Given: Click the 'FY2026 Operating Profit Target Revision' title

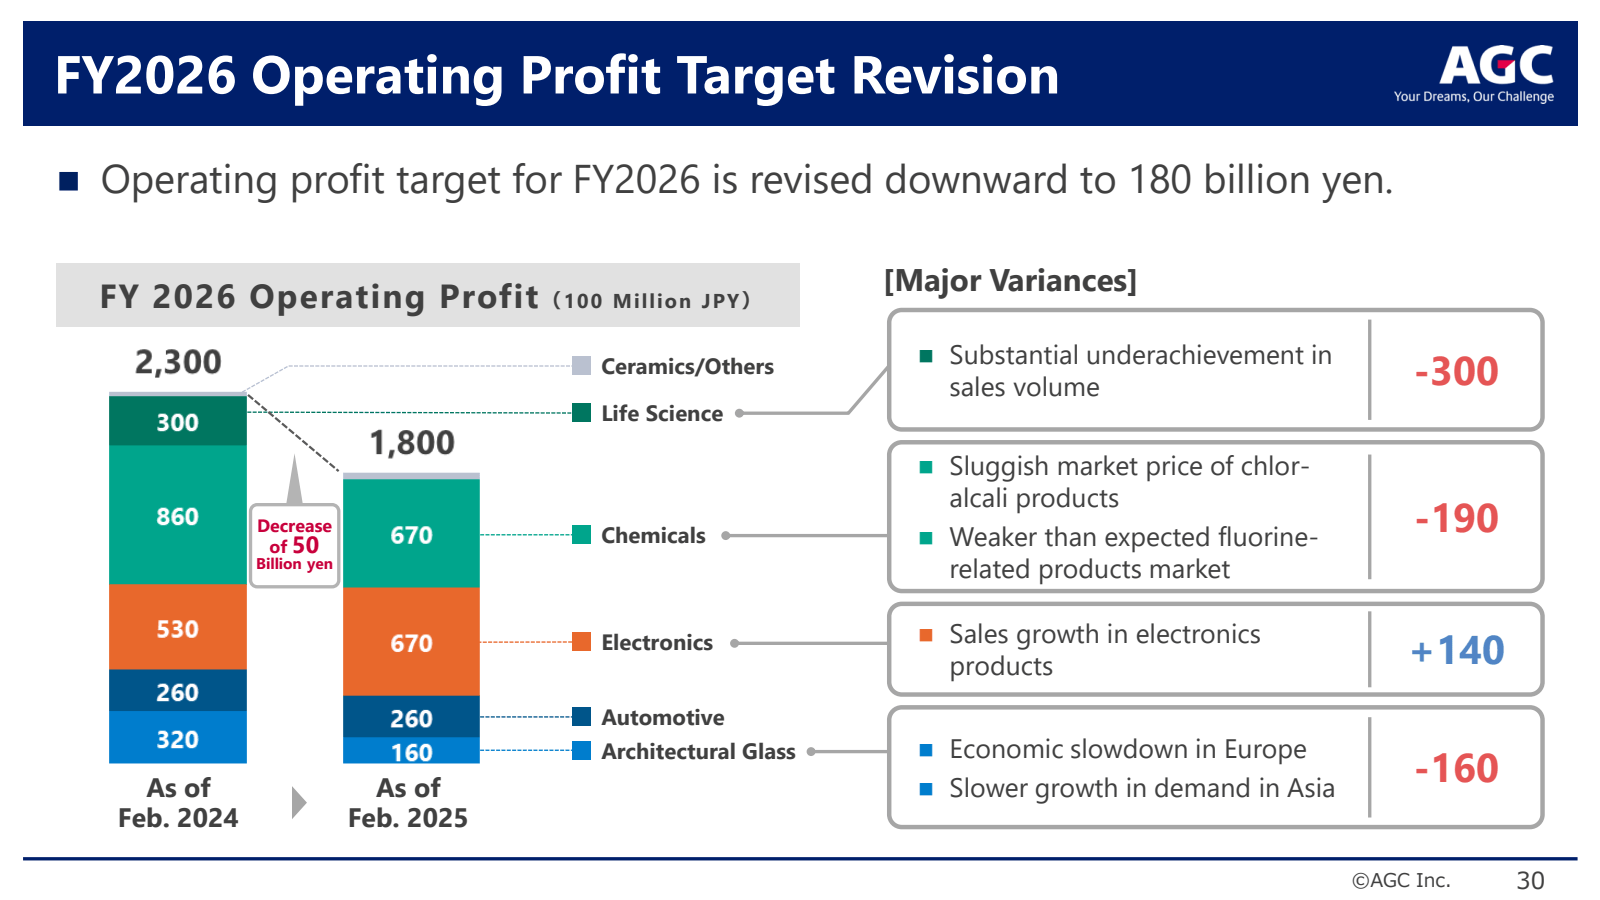Looking at the screenshot, I should (x=557, y=75).
